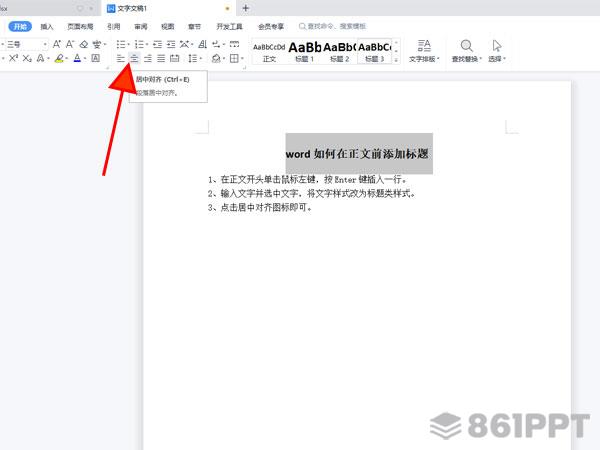The image size is (600, 450).
Task: Expand the shading dropdown arrow
Action: pyautogui.click(x=224, y=59)
